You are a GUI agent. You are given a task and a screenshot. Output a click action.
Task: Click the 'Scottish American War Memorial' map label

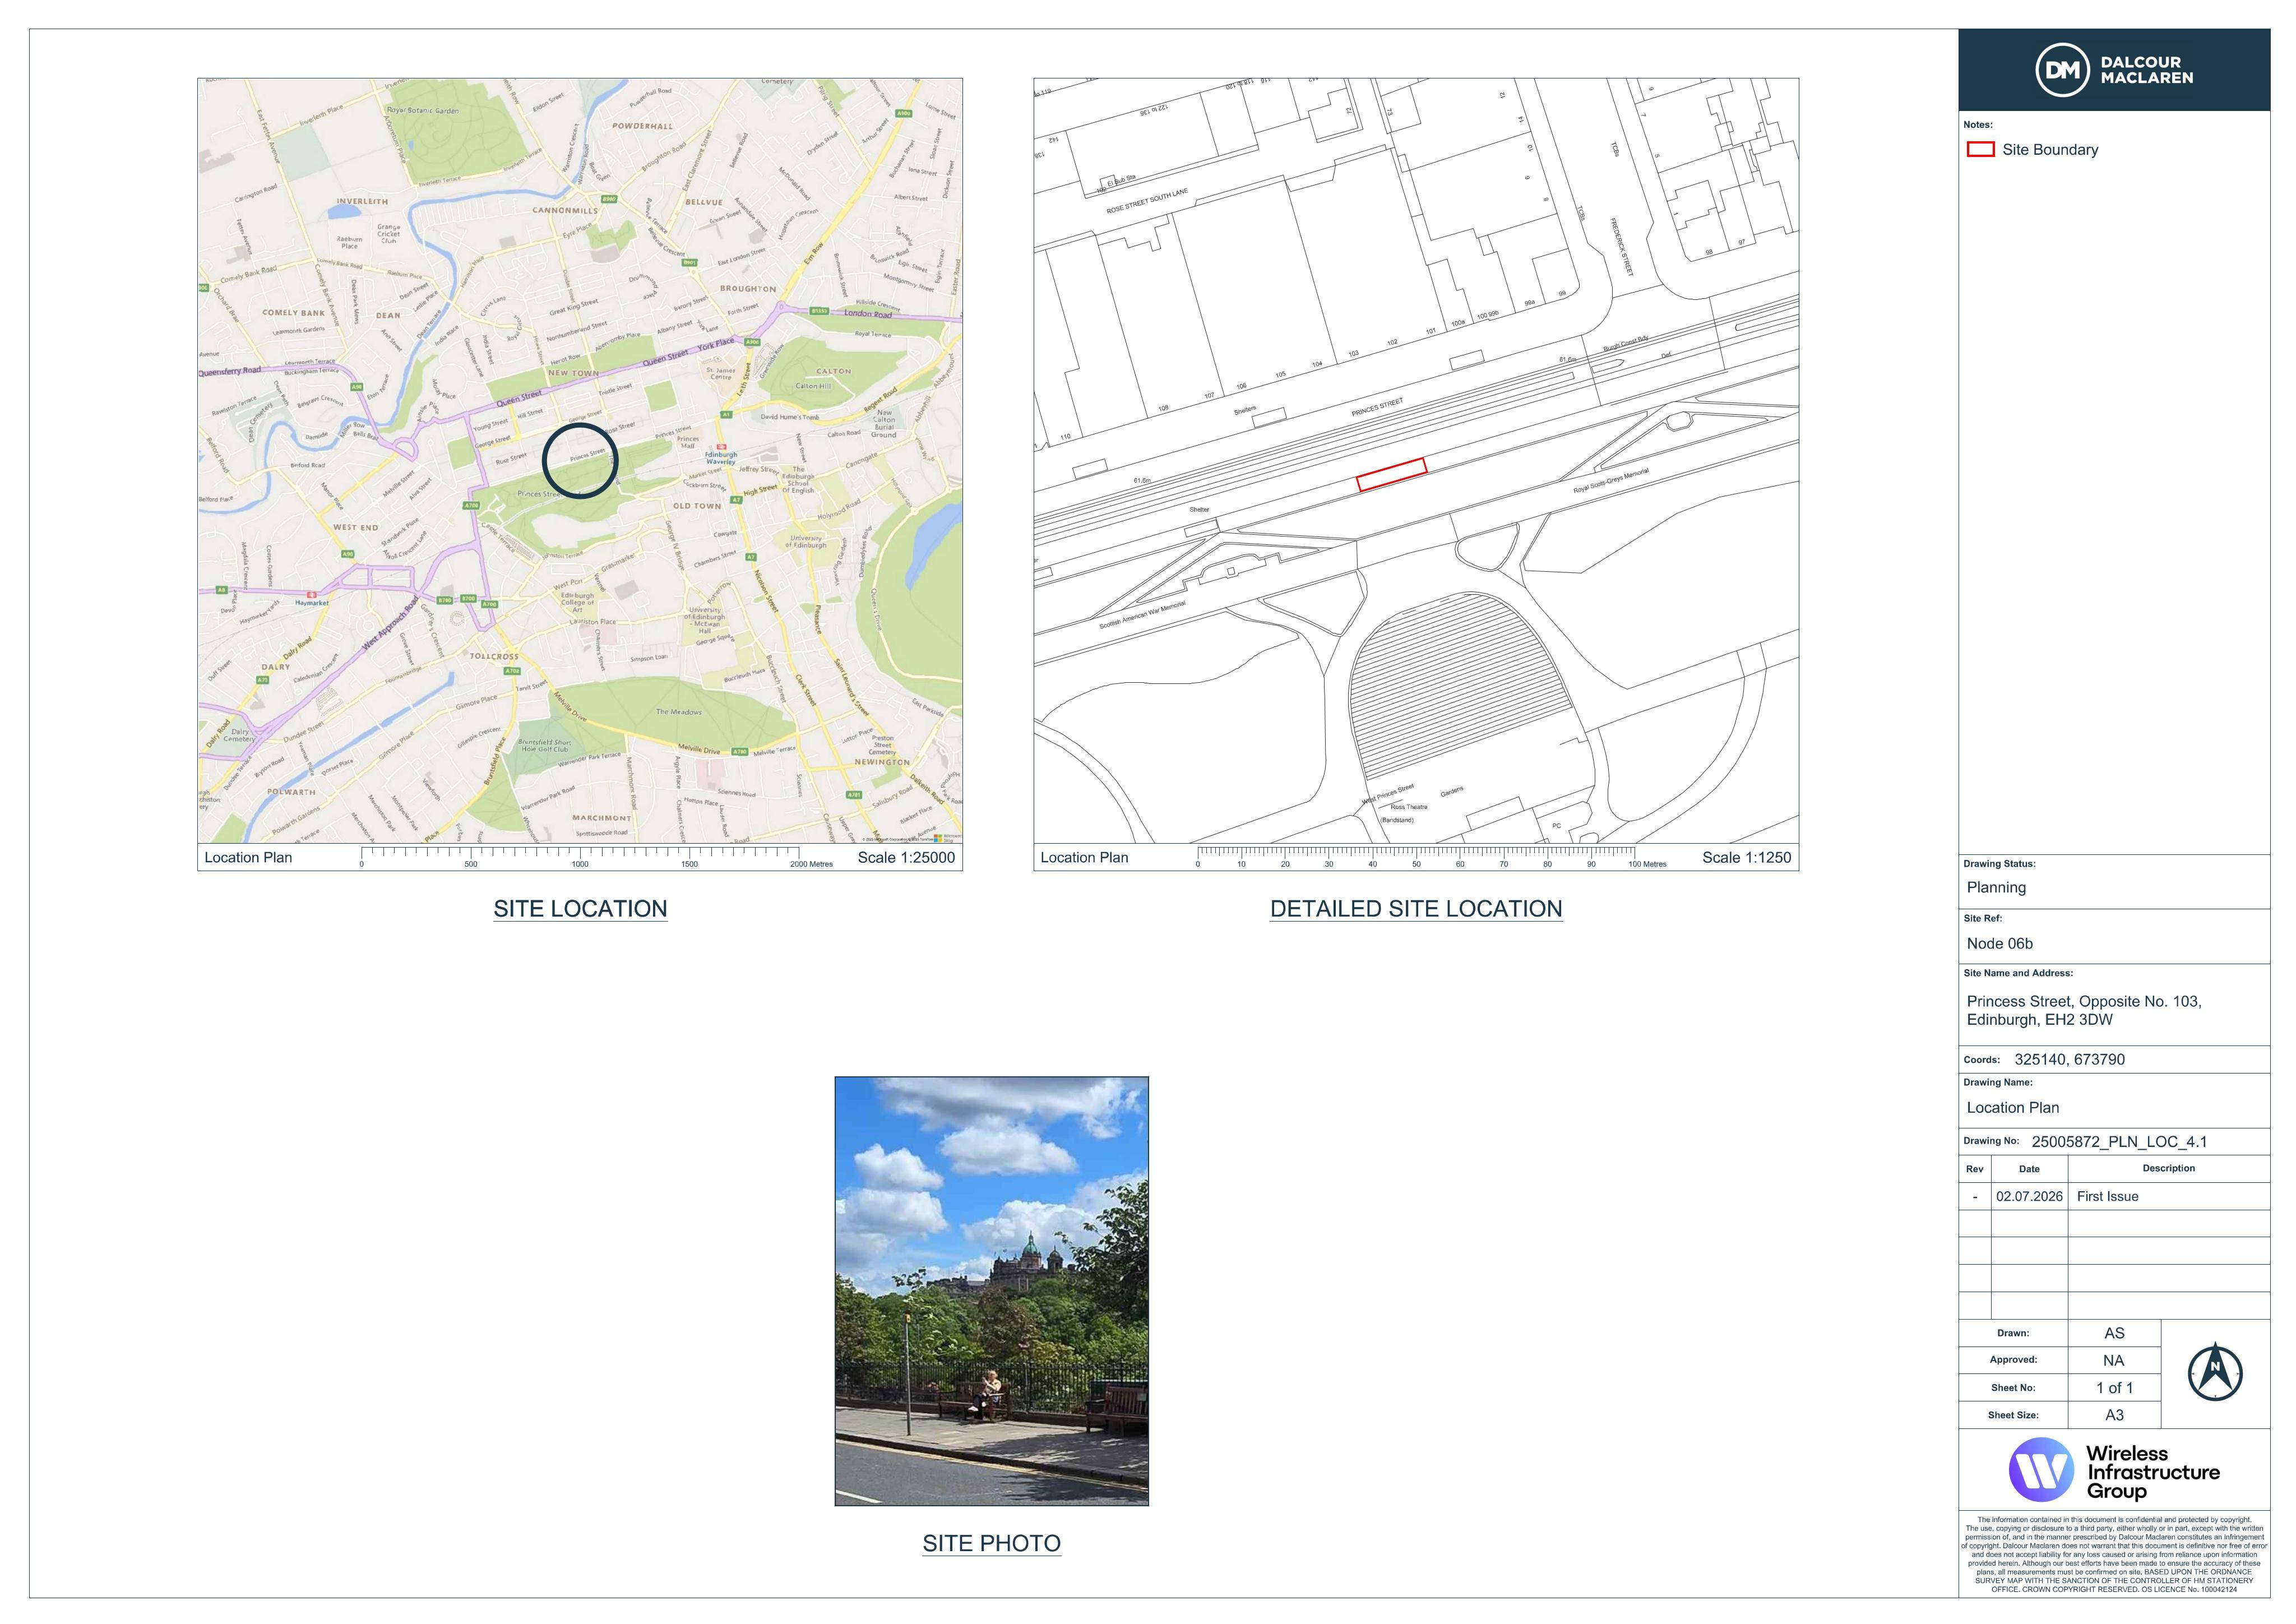pyautogui.click(x=1142, y=615)
